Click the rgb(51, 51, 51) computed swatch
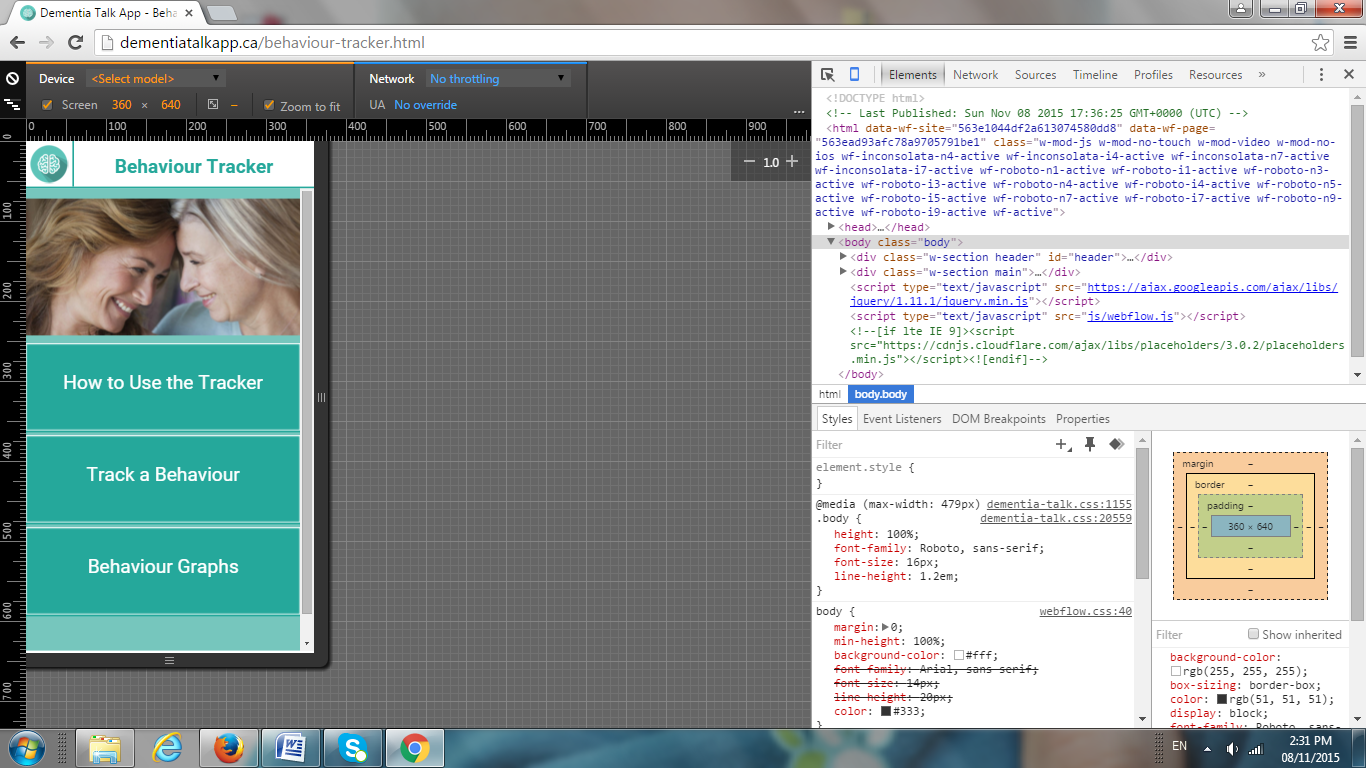This screenshot has width=1366, height=768. pyautogui.click(x=1221, y=699)
